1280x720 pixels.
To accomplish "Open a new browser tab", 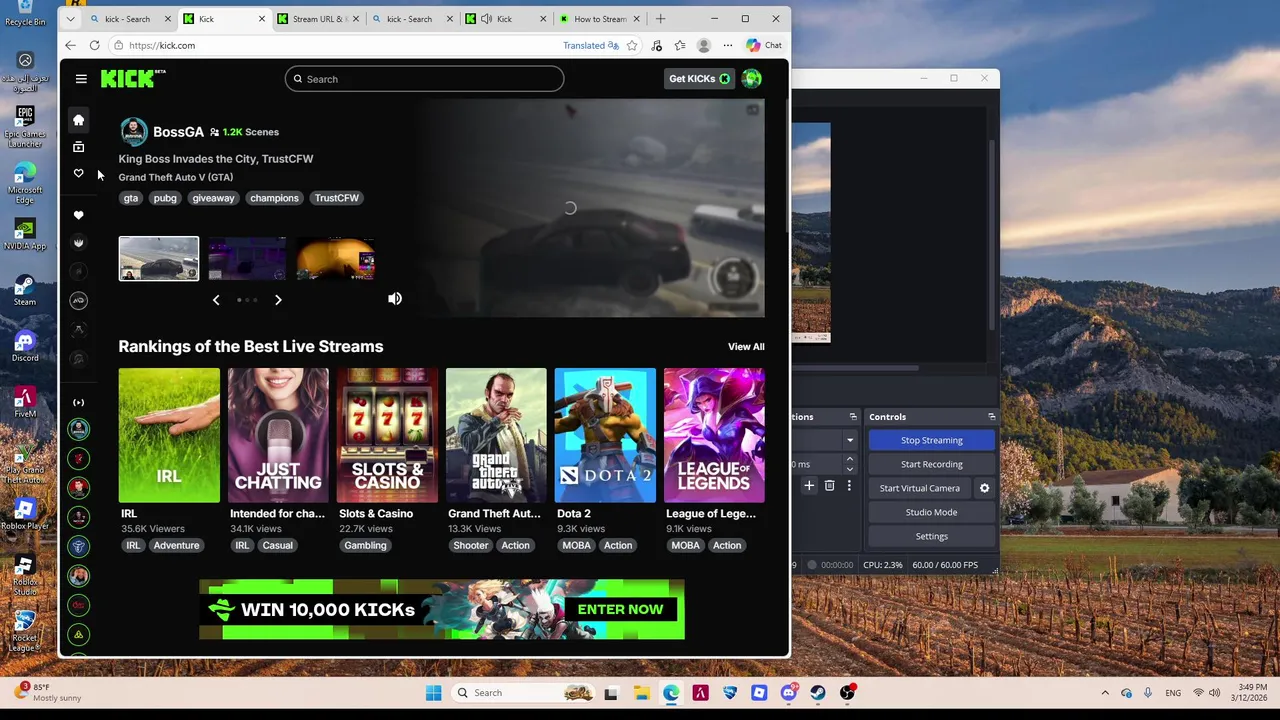I will pyautogui.click(x=660, y=19).
